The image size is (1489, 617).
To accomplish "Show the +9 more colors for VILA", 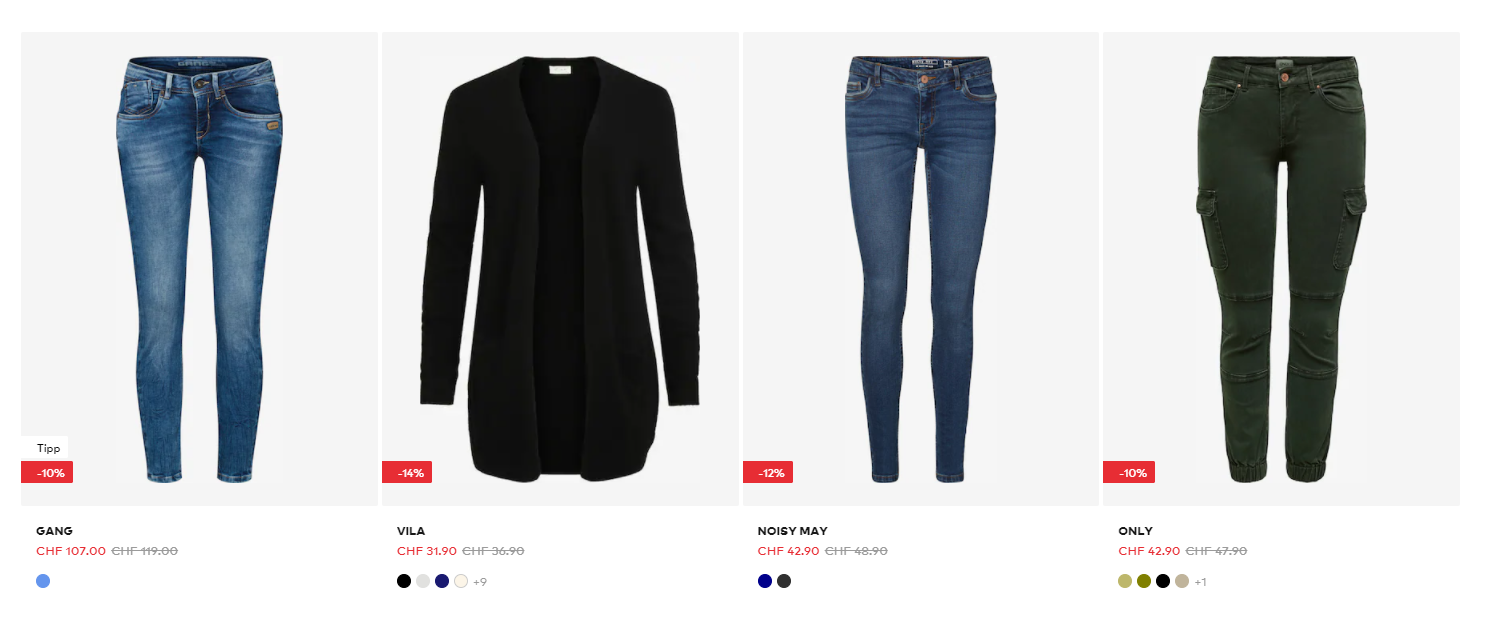I will tap(480, 582).
